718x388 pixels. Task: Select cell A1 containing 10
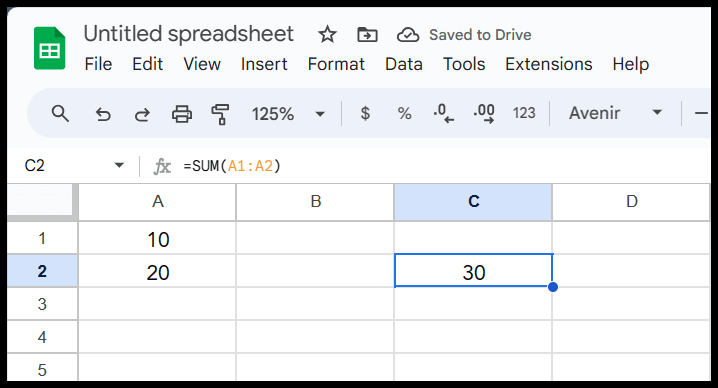157,238
